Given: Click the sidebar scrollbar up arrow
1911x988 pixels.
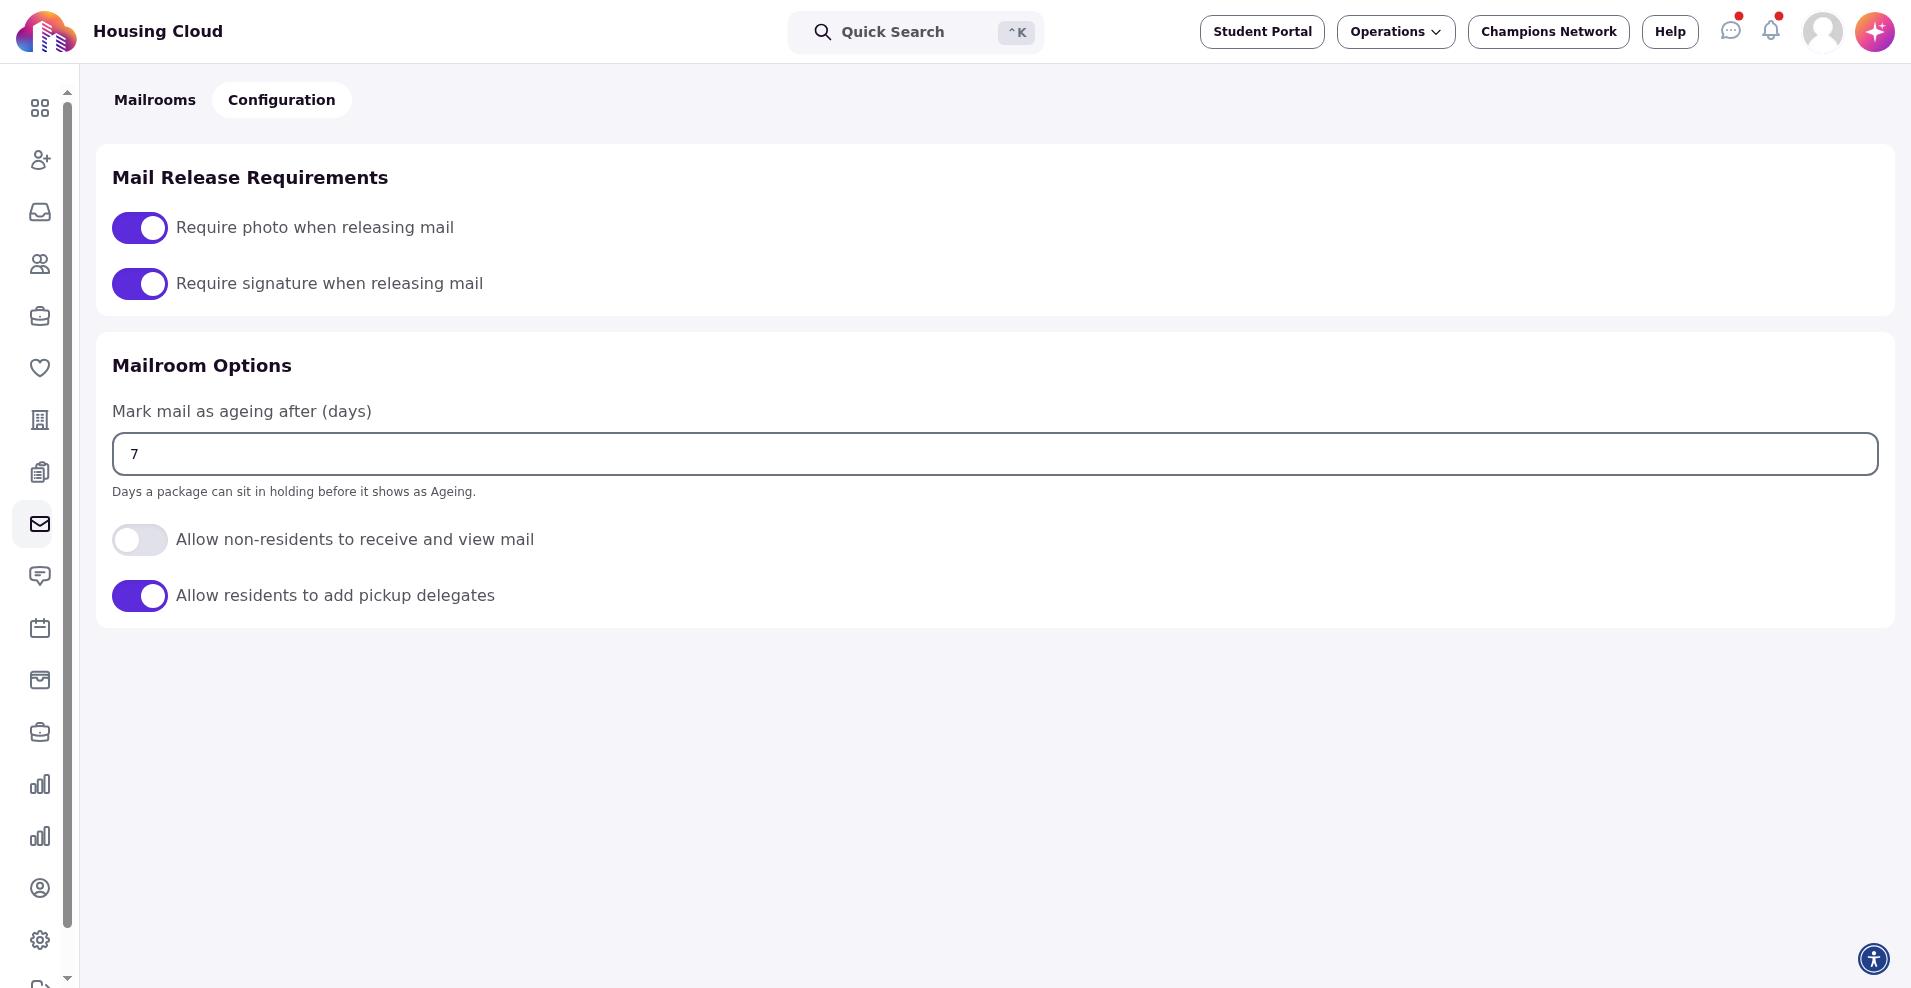Looking at the screenshot, I should coord(67,93).
